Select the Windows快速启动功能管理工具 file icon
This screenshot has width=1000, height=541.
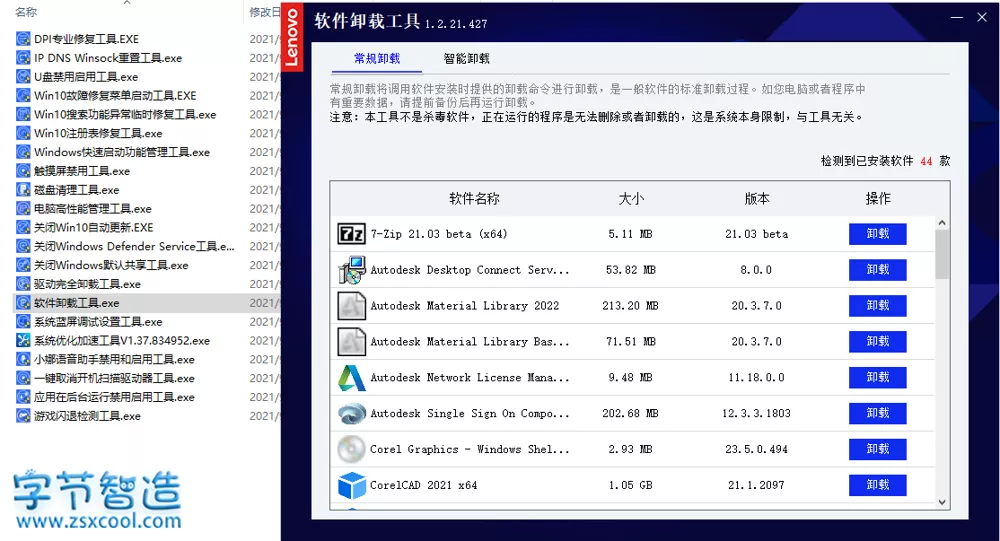pyautogui.click(x=23, y=152)
